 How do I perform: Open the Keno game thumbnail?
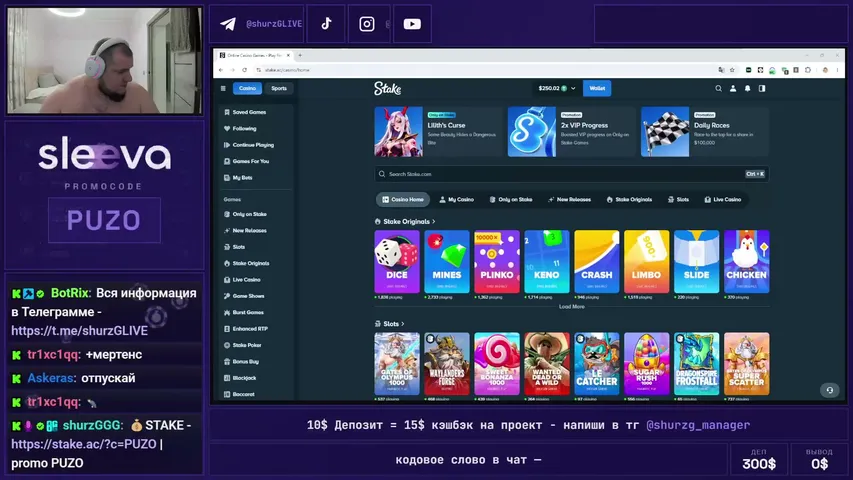(x=547, y=262)
